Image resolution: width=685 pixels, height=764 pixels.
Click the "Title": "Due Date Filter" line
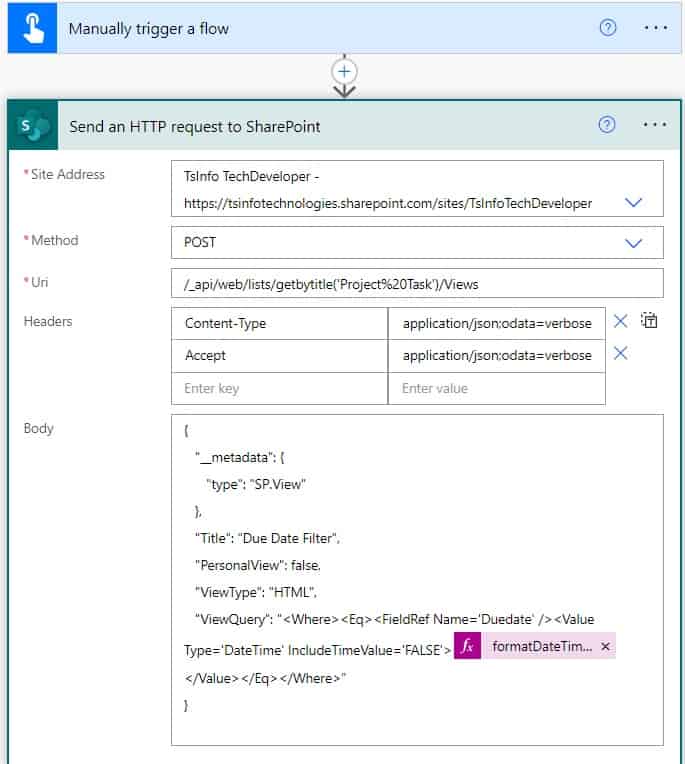267,538
